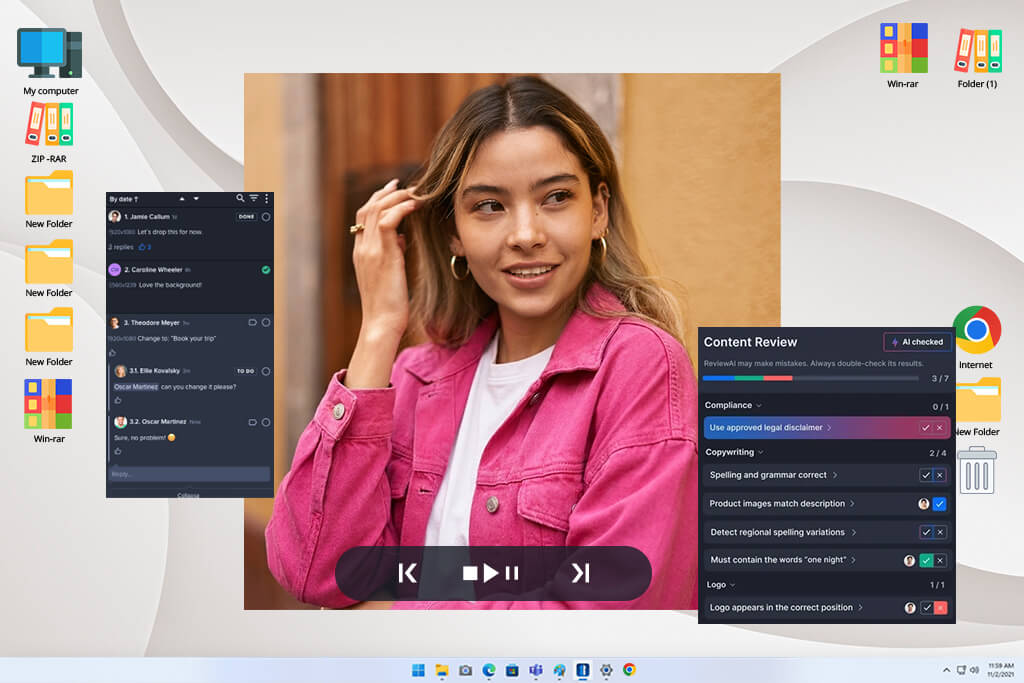Open Microsoft Teams from the taskbar
1024x683 pixels.
coord(536,670)
